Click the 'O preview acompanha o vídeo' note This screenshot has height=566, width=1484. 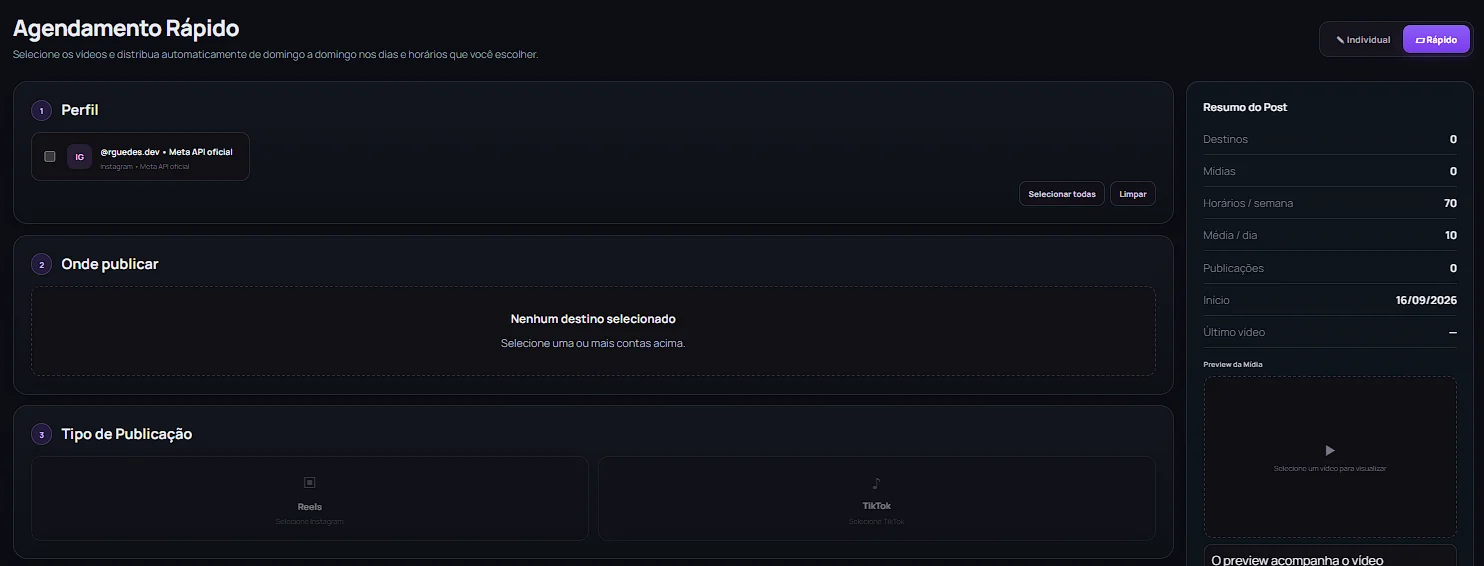1296,560
